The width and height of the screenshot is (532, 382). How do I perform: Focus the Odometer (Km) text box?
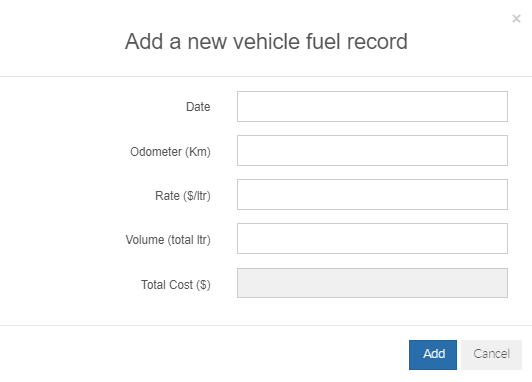coord(372,150)
